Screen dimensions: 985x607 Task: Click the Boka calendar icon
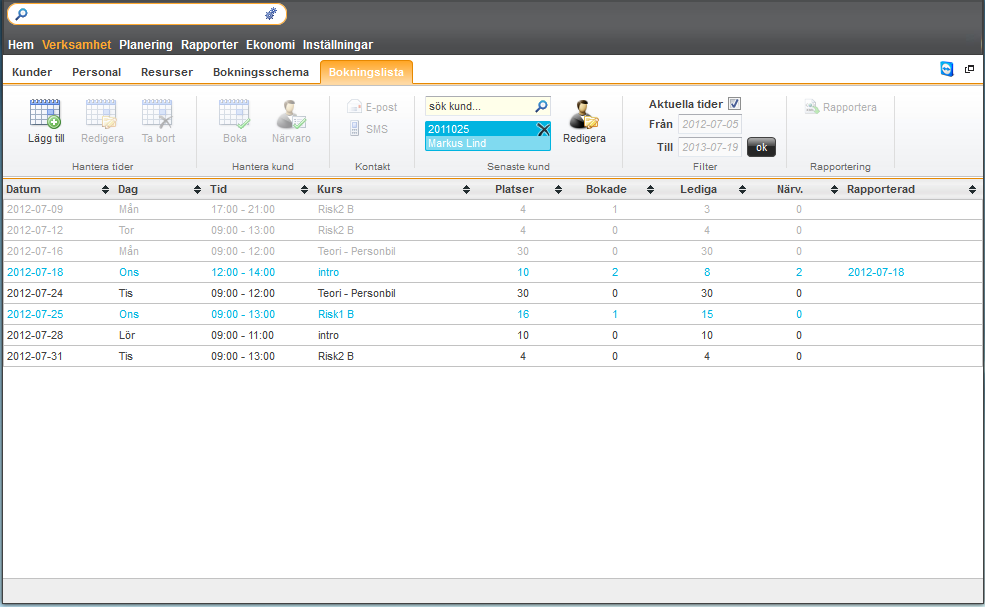[234, 114]
